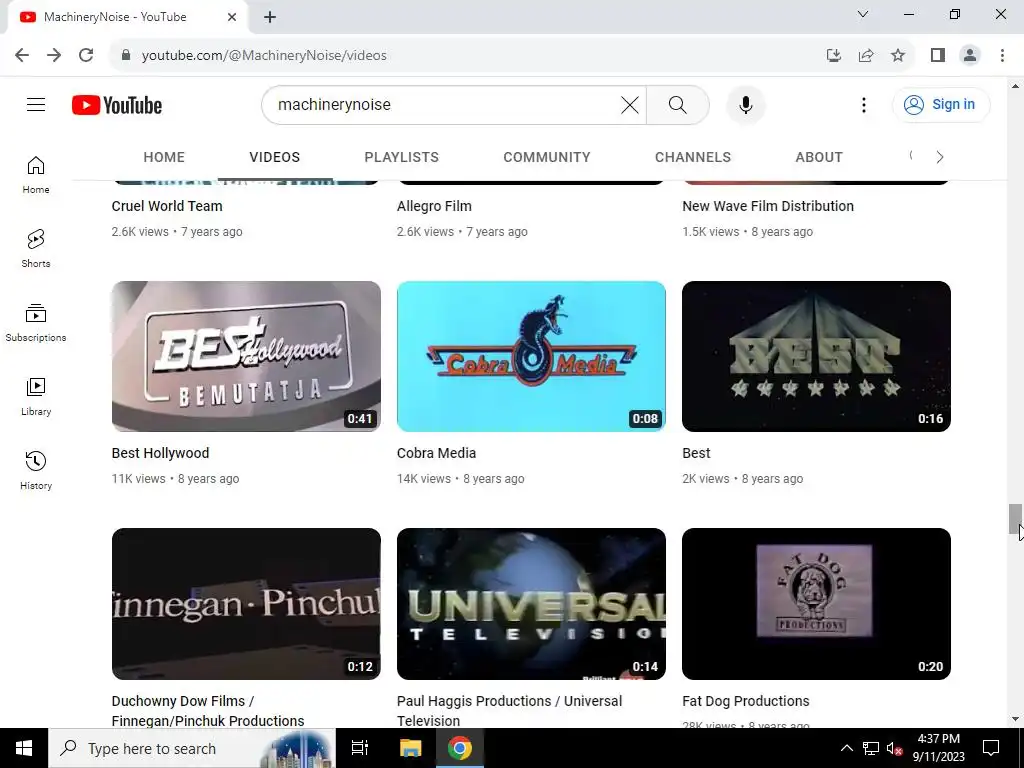
Task: Click the install app icon in address bar
Action: pos(834,56)
